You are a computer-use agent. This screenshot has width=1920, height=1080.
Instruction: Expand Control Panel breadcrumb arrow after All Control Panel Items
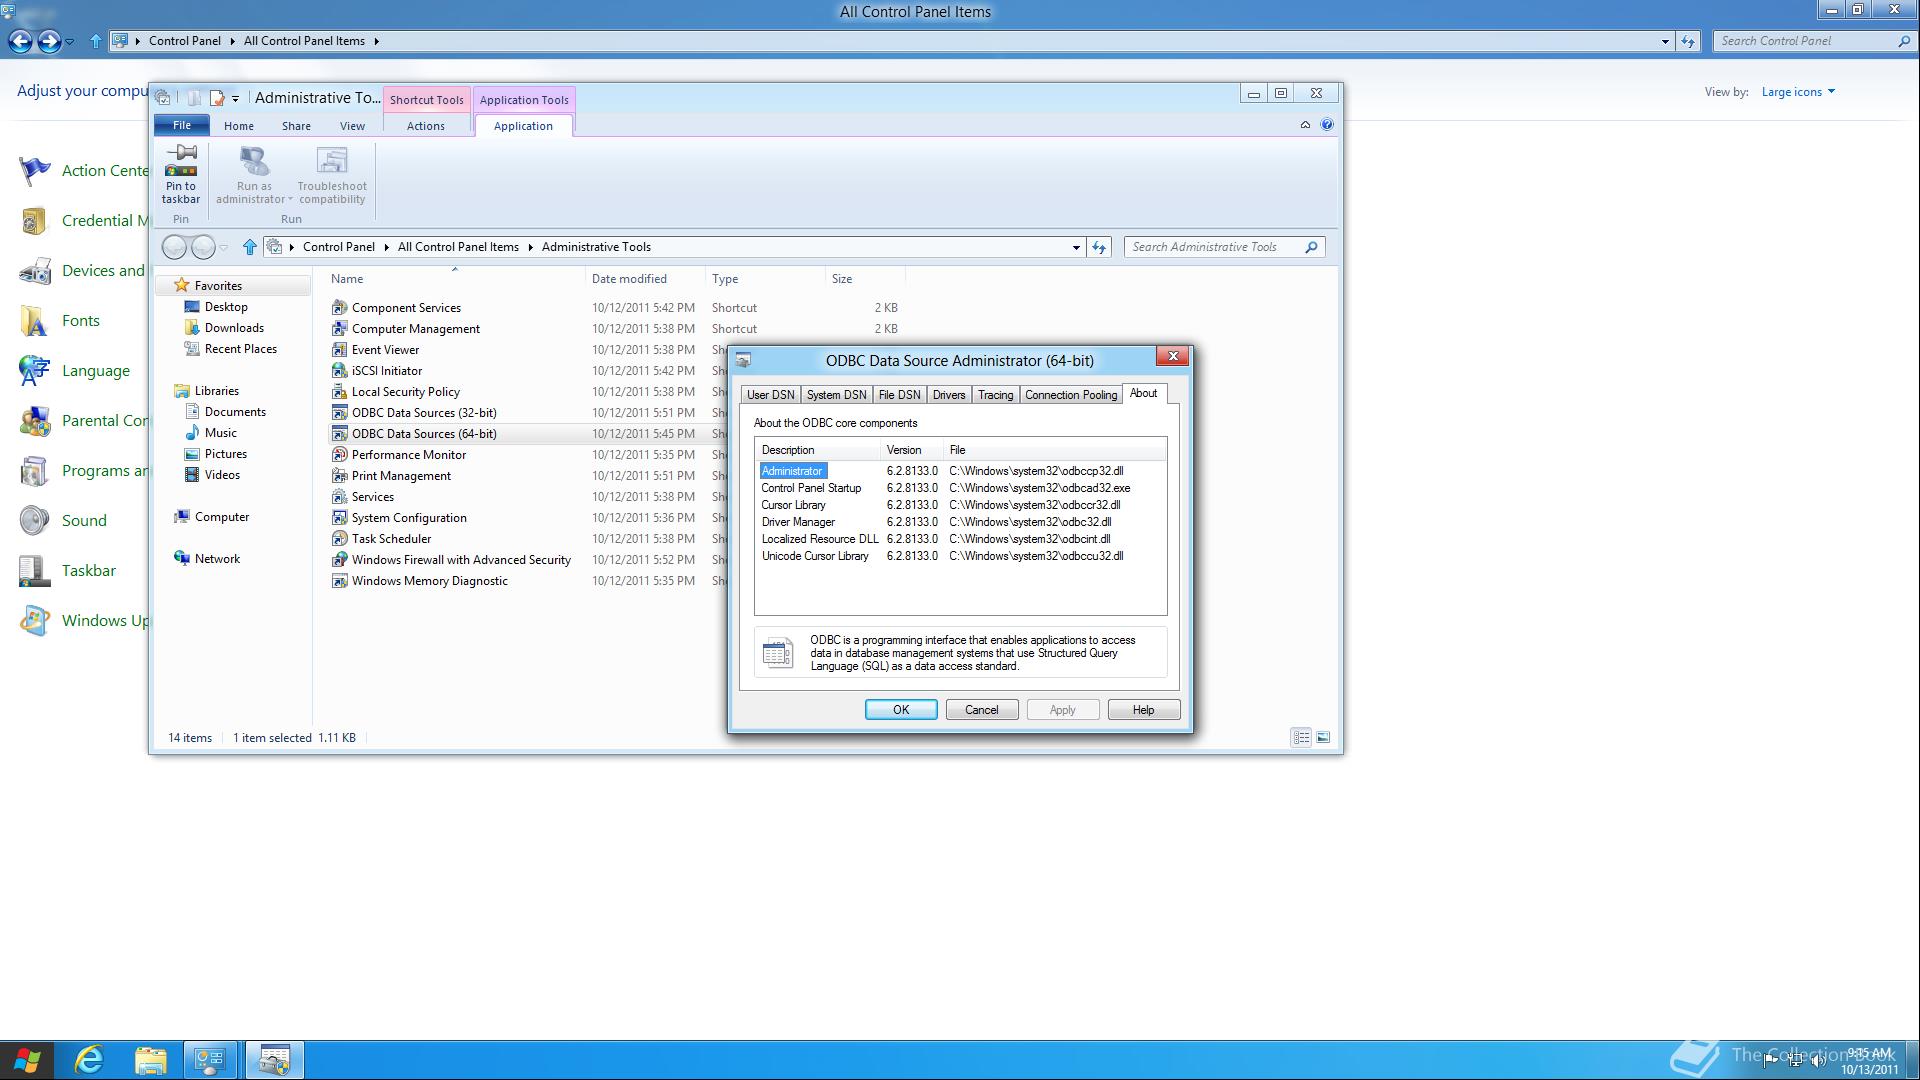tap(376, 41)
